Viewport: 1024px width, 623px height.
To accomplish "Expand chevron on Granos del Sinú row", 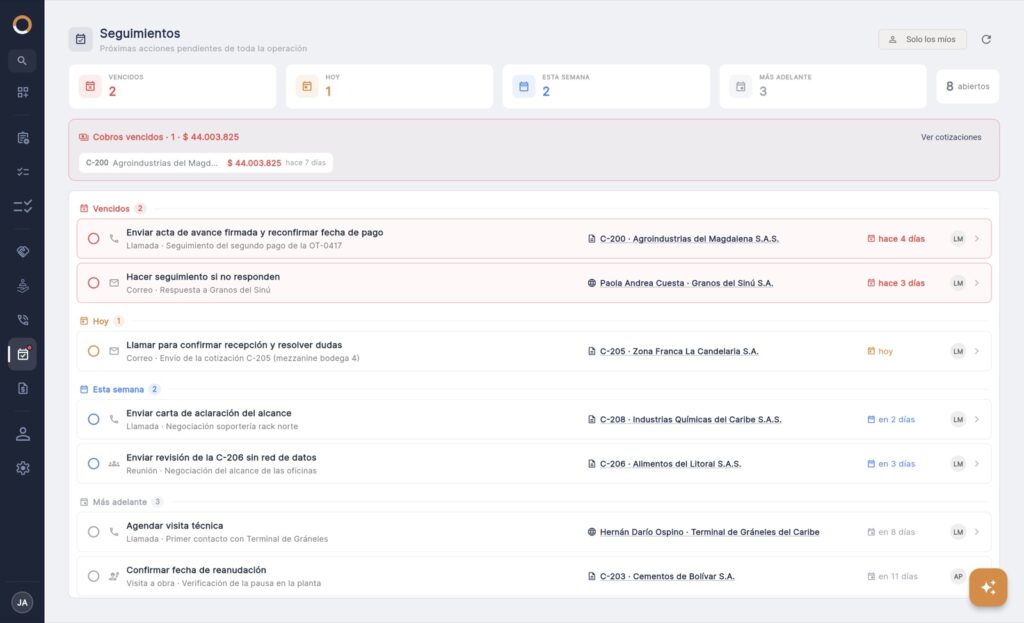I will pyautogui.click(x=977, y=283).
